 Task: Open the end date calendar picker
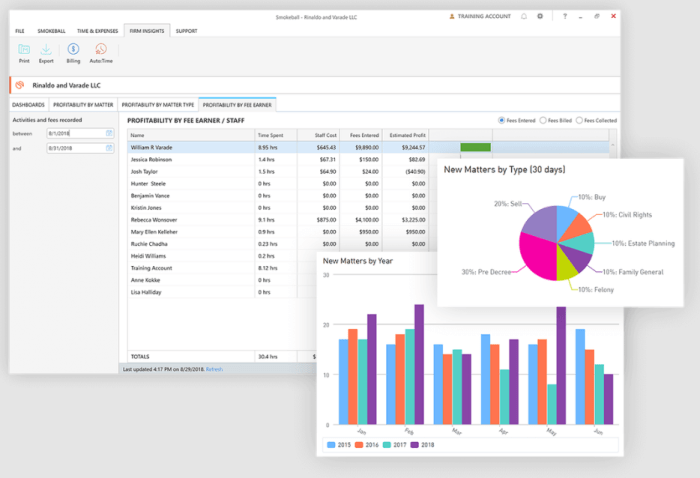coord(109,148)
